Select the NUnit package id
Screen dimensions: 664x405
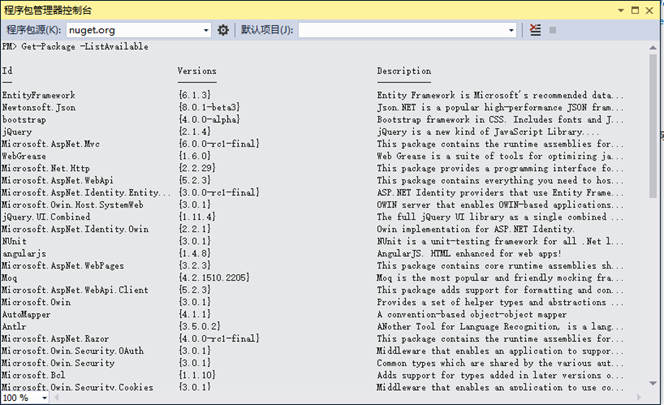point(14,241)
